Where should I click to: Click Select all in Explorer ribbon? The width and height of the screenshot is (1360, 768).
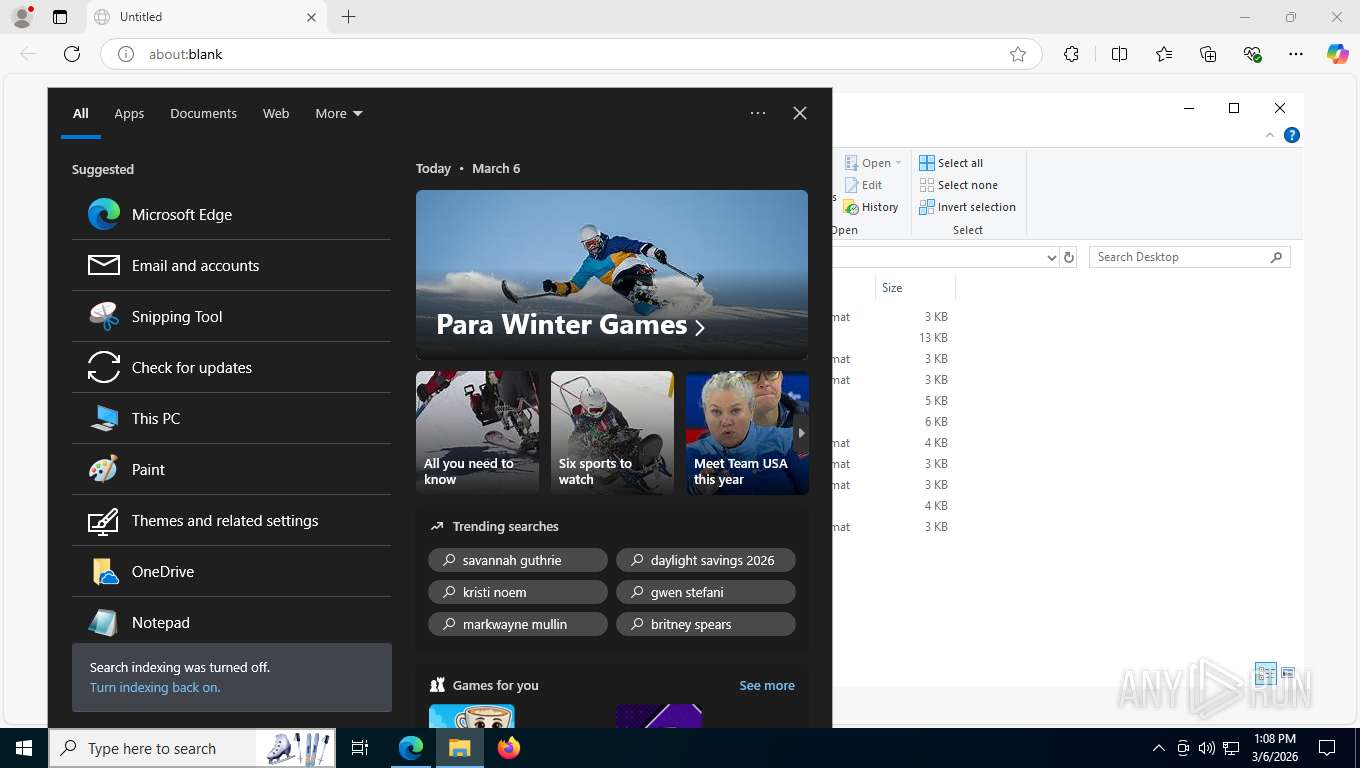[951, 163]
